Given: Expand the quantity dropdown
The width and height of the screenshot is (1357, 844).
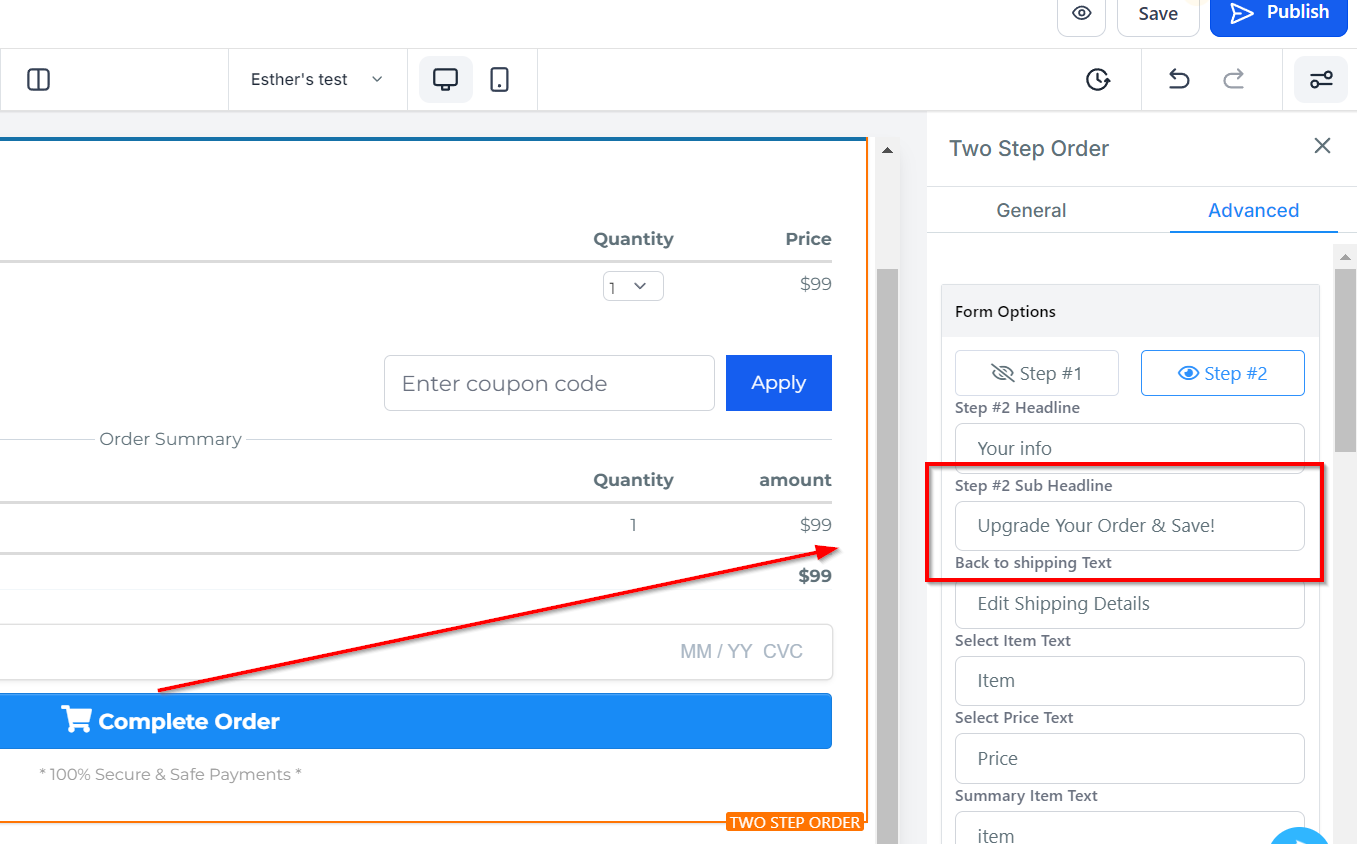Looking at the screenshot, I should 633,286.
